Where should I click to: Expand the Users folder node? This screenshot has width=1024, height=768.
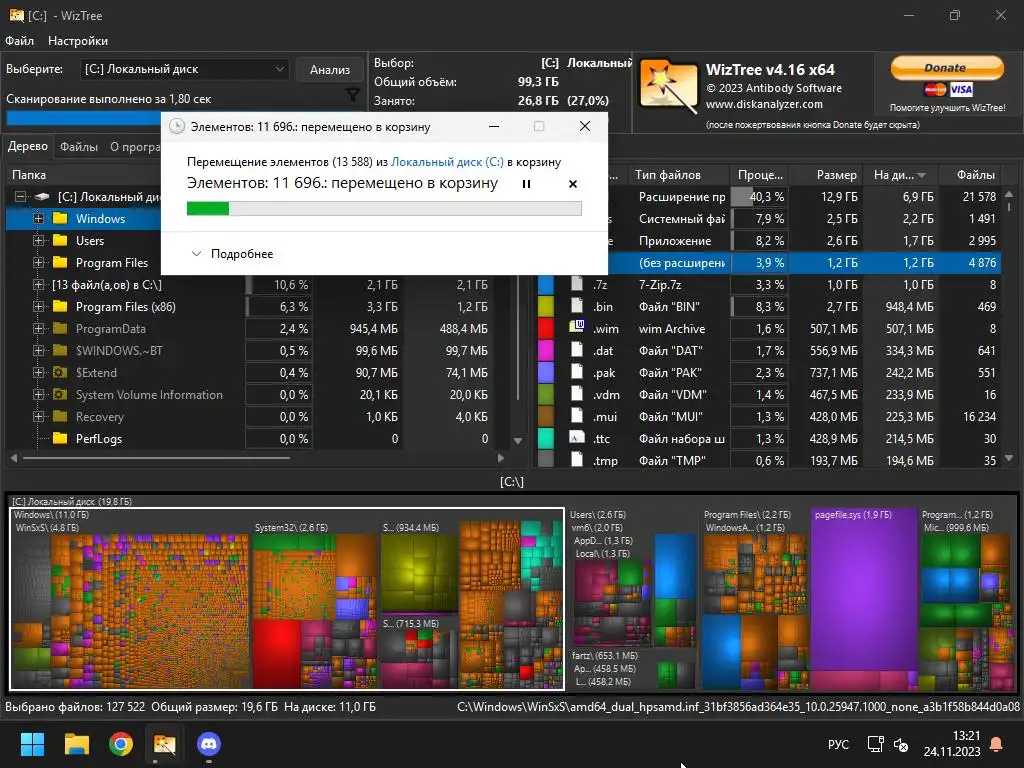39,240
